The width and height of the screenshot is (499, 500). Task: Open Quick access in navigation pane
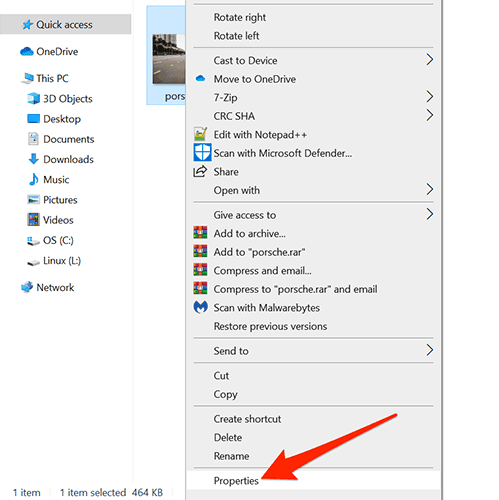point(65,24)
